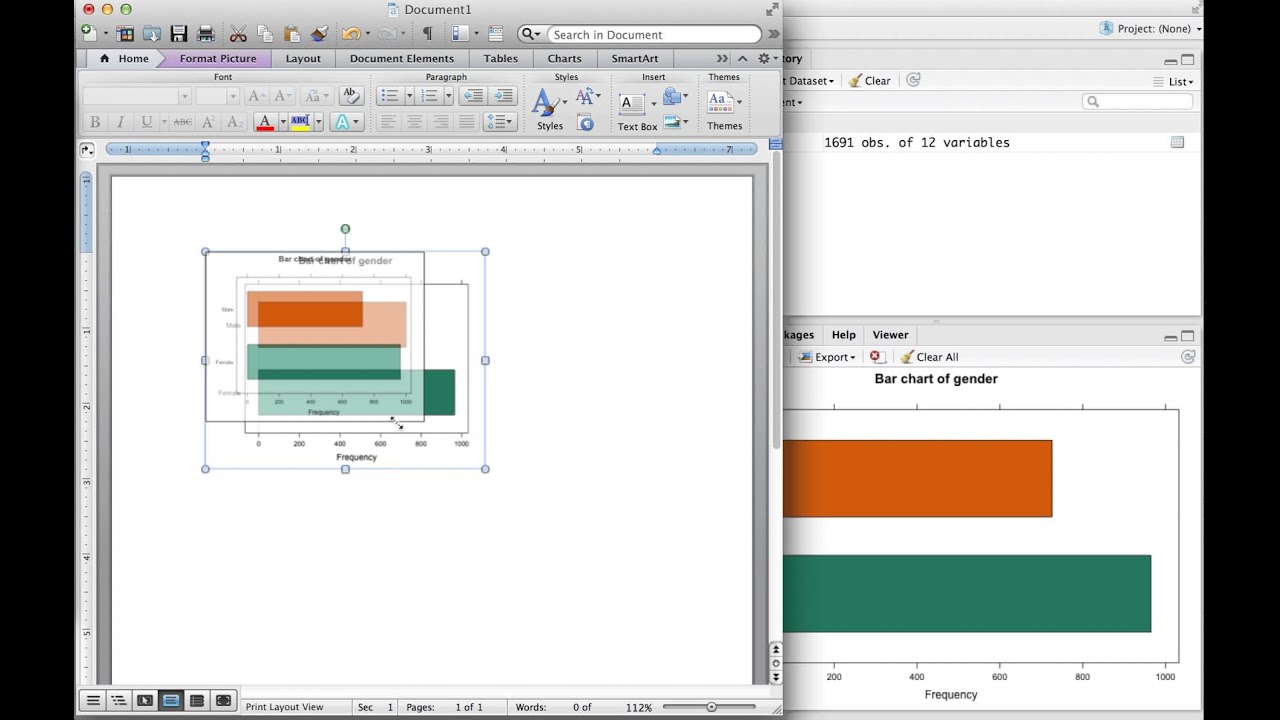Click the Change Styles icon in Styles group
Screen dimensions: 1280x720
pos(585,97)
